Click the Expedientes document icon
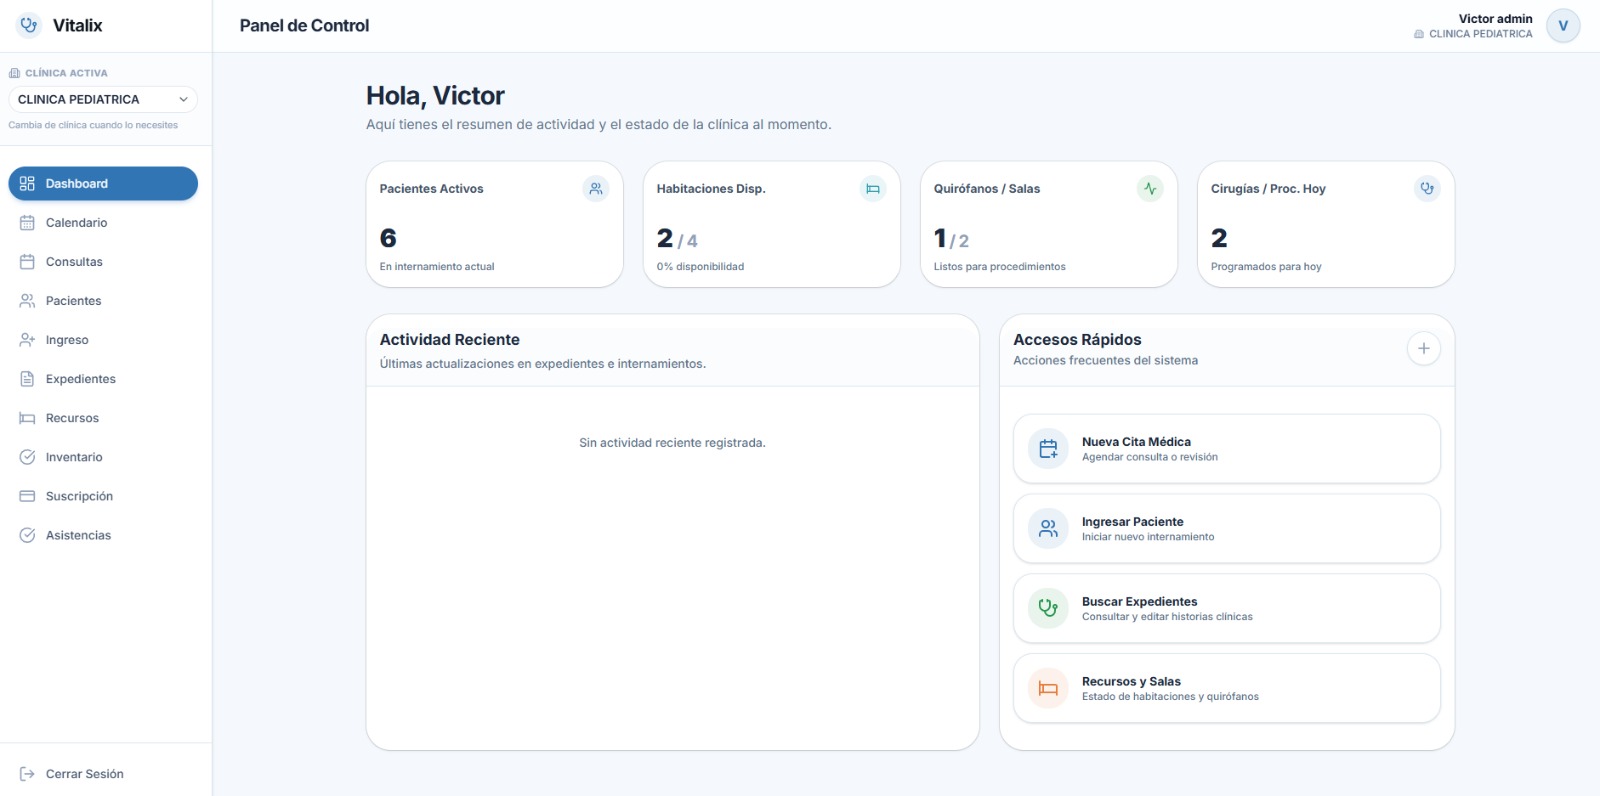Image resolution: width=1600 pixels, height=796 pixels. pyautogui.click(x=27, y=378)
